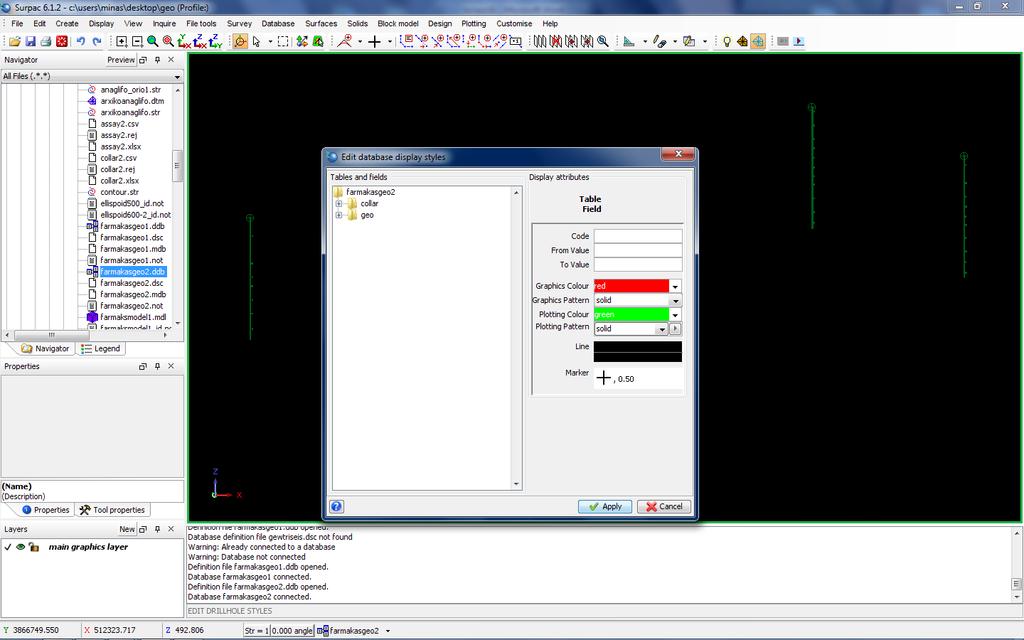Screen dimensions: 1024x640
Task: Click the red Reset graphics icon
Action: pyautogui.click(x=61, y=41)
